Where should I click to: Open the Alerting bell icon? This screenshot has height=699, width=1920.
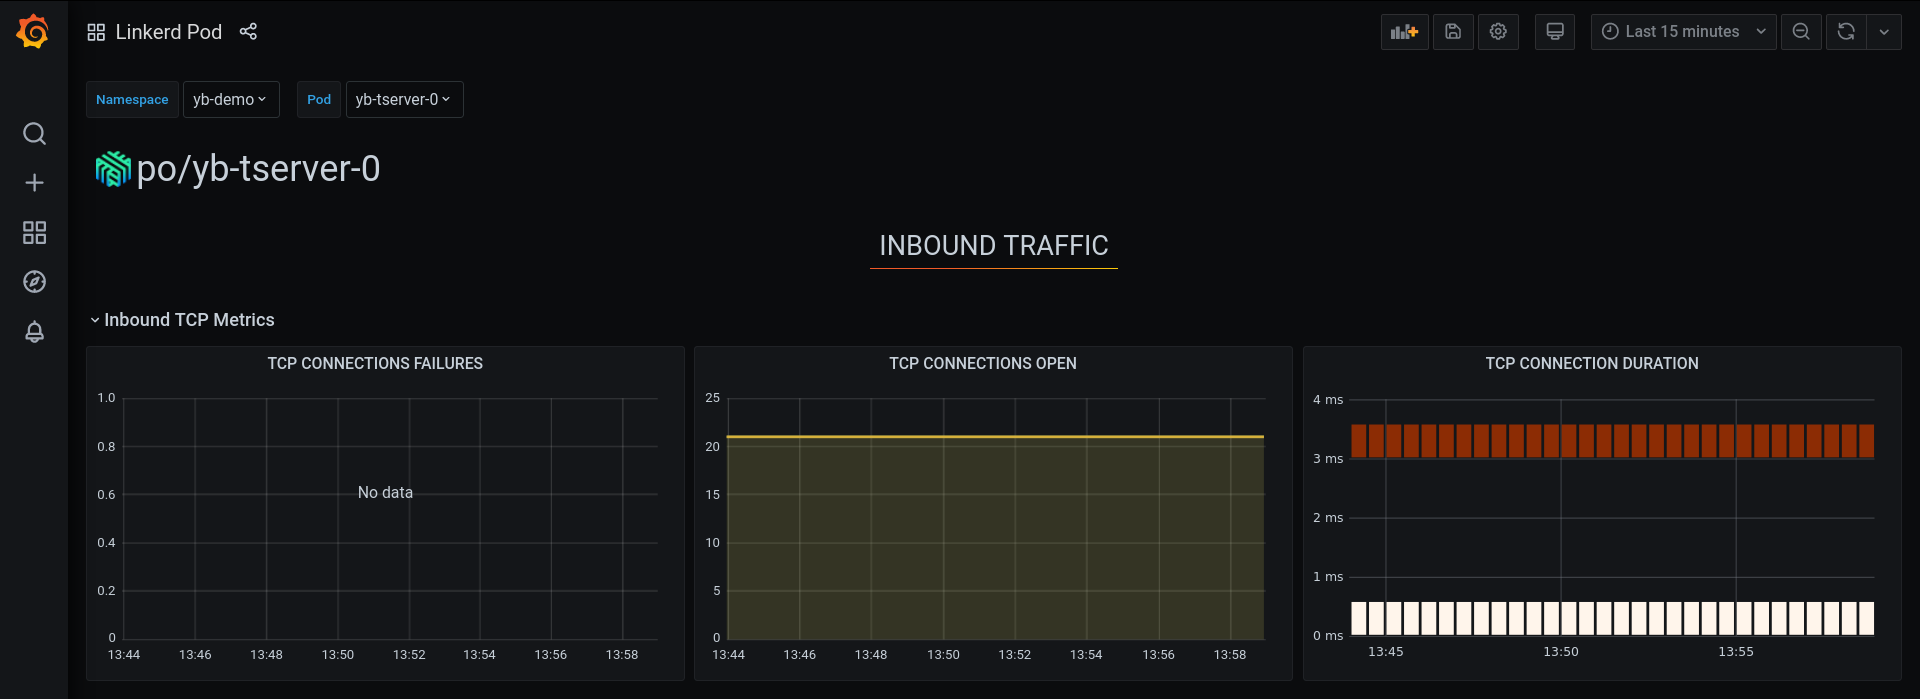coord(34,332)
